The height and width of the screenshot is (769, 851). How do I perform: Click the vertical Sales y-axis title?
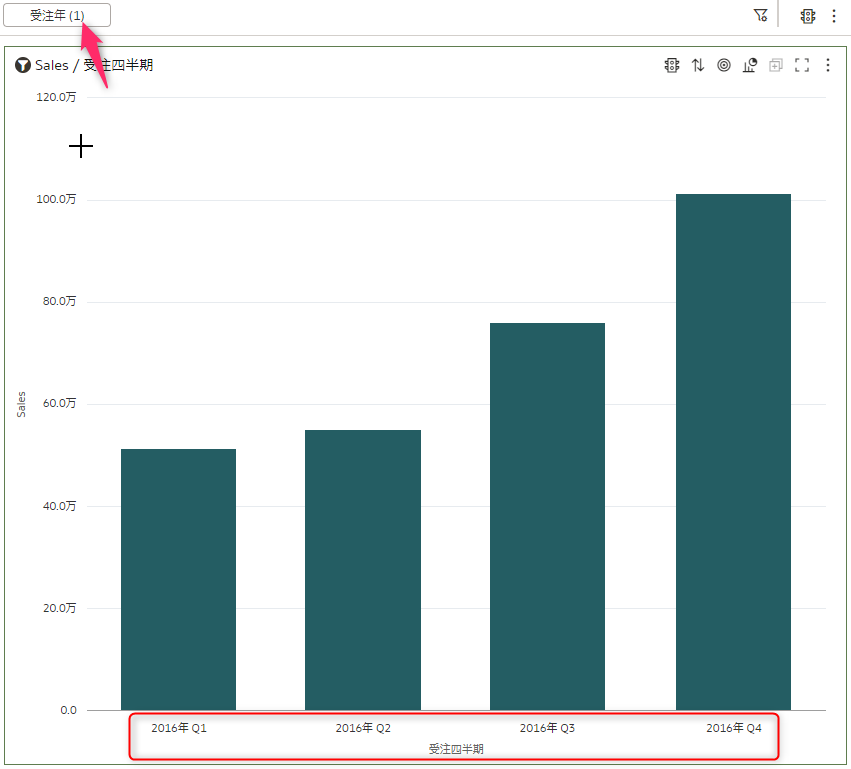21,404
